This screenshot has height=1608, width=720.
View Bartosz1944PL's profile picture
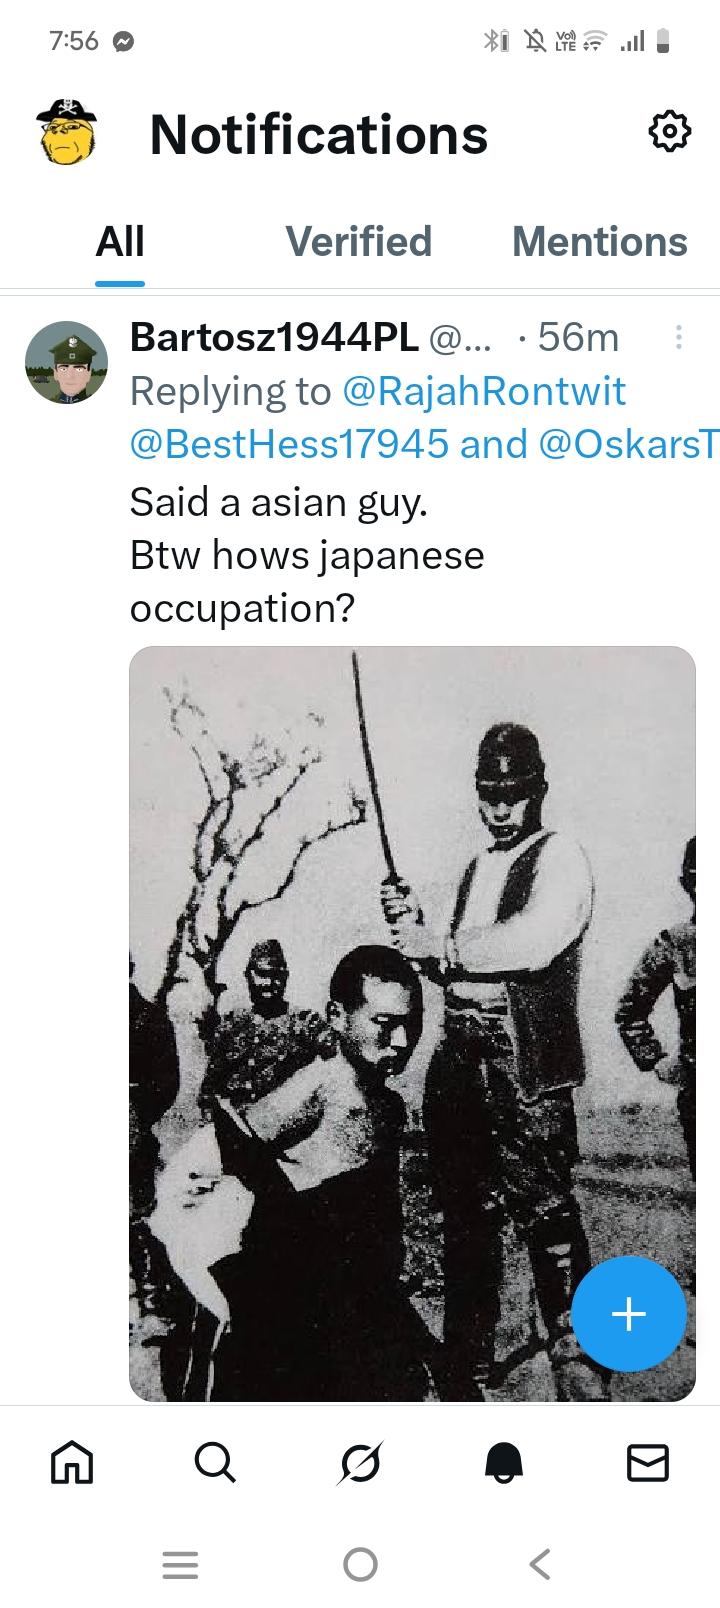pyautogui.click(x=66, y=362)
